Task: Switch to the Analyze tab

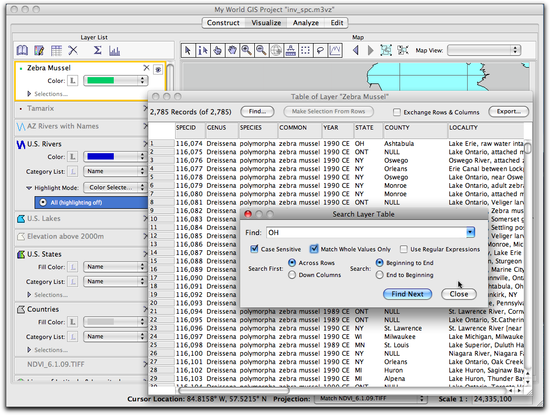Action: (x=306, y=23)
